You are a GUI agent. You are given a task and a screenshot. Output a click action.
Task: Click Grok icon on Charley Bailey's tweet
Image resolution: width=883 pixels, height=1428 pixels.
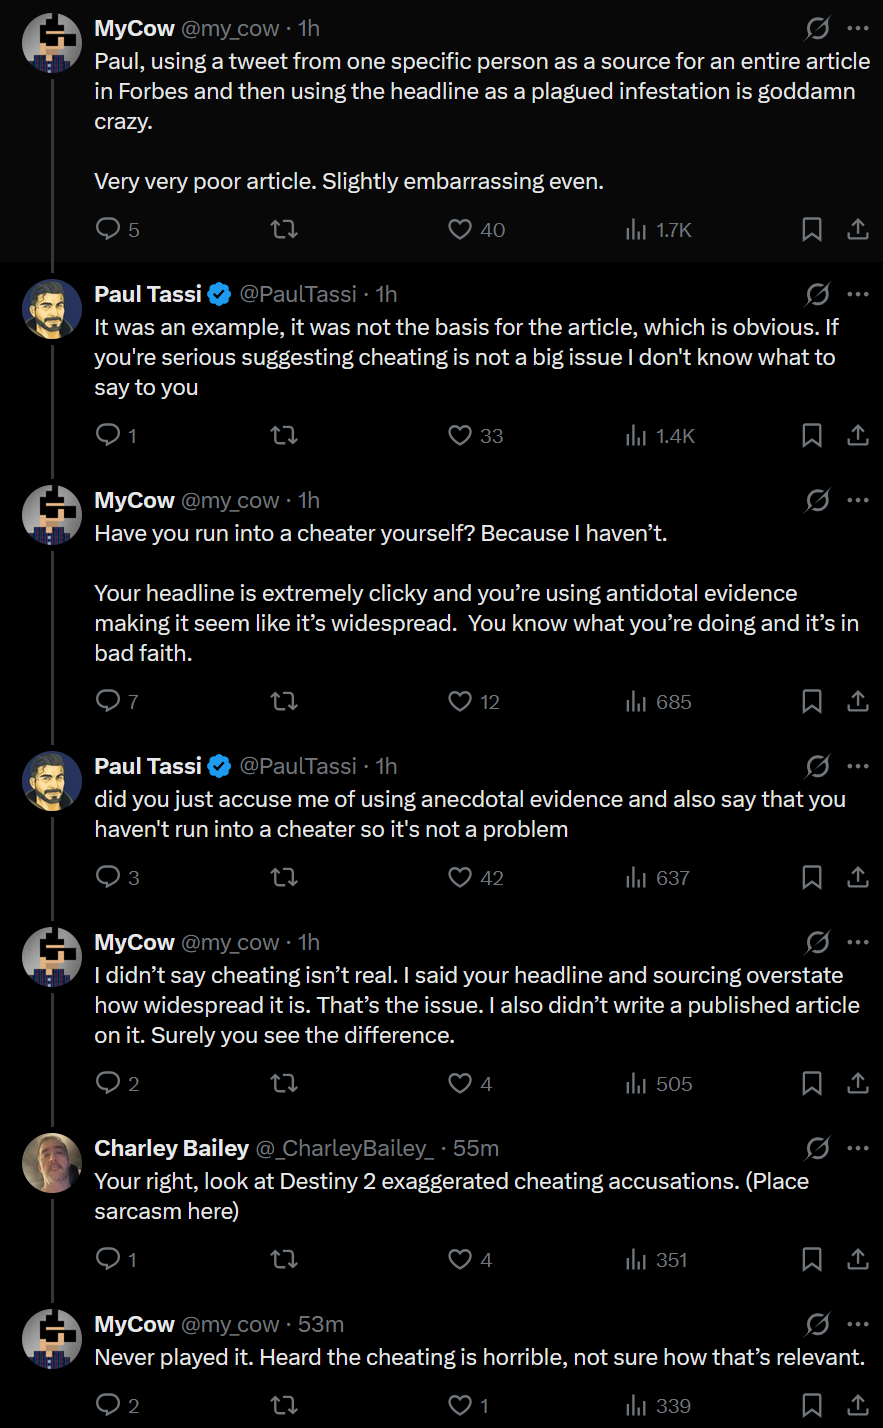tap(817, 1148)
